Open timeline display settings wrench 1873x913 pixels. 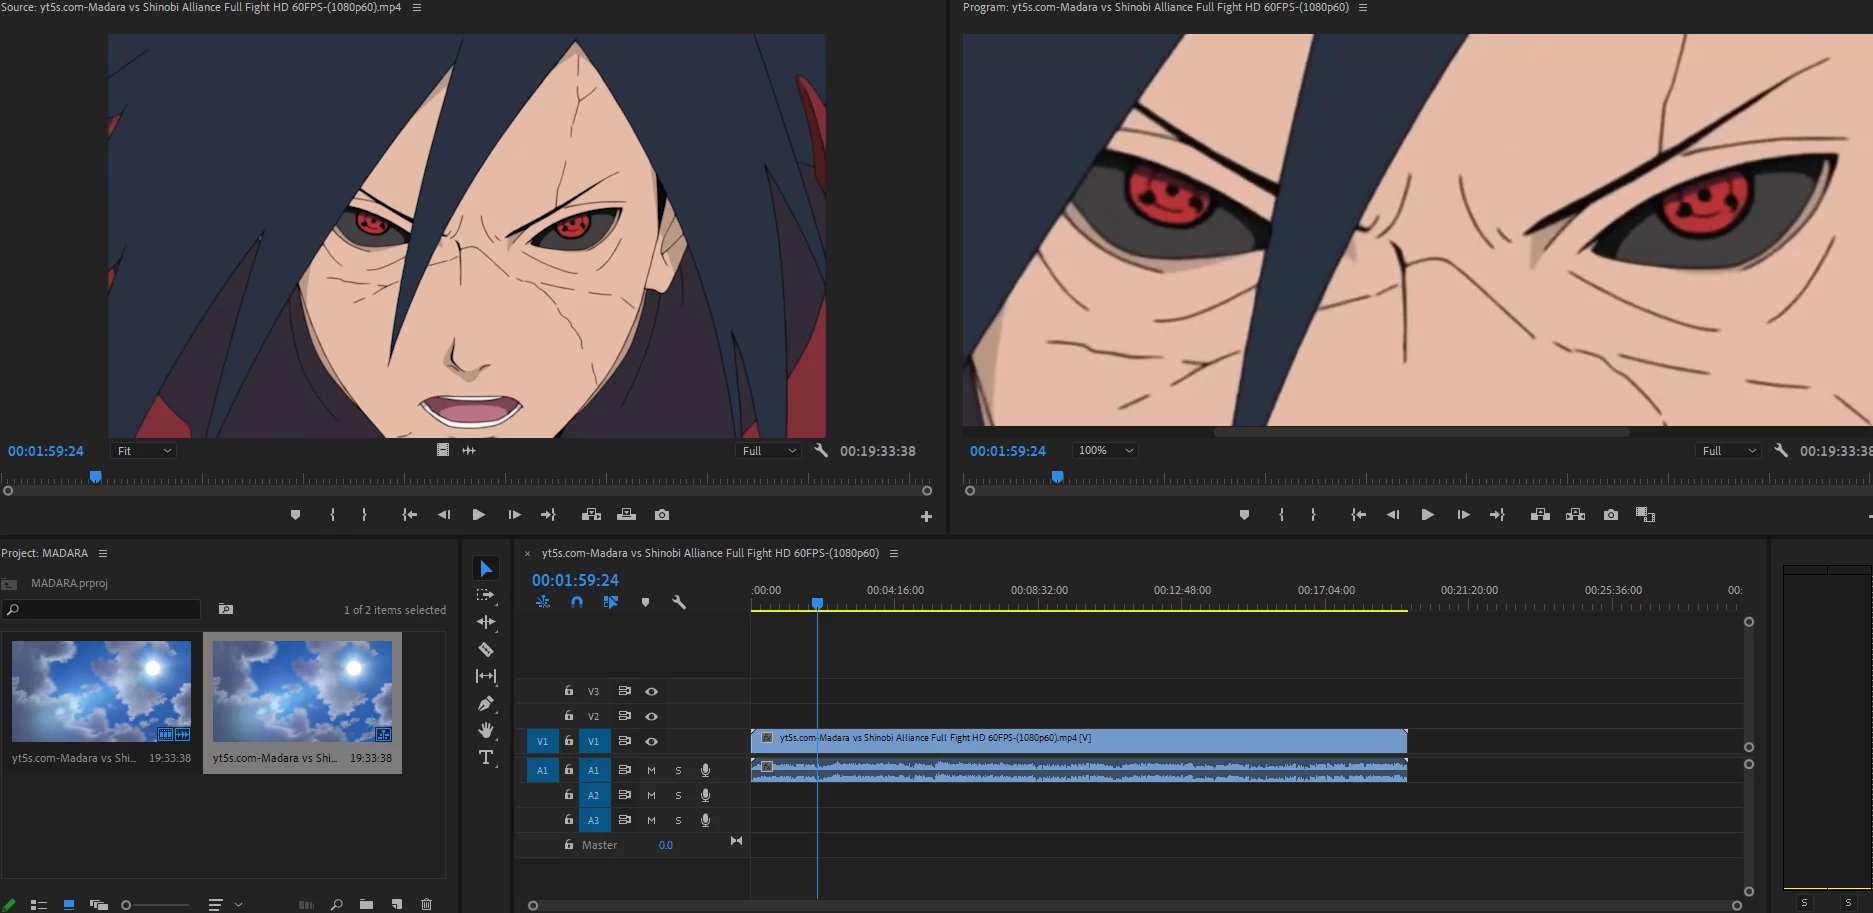point(679,602)
